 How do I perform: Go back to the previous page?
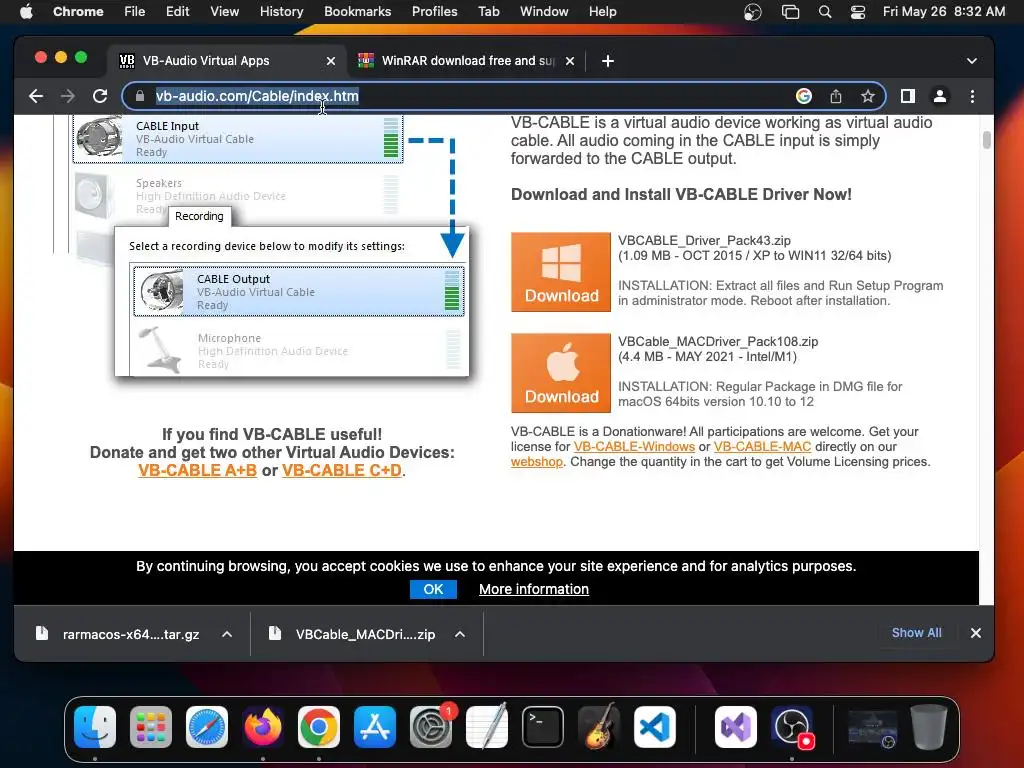tap(36, 96)
